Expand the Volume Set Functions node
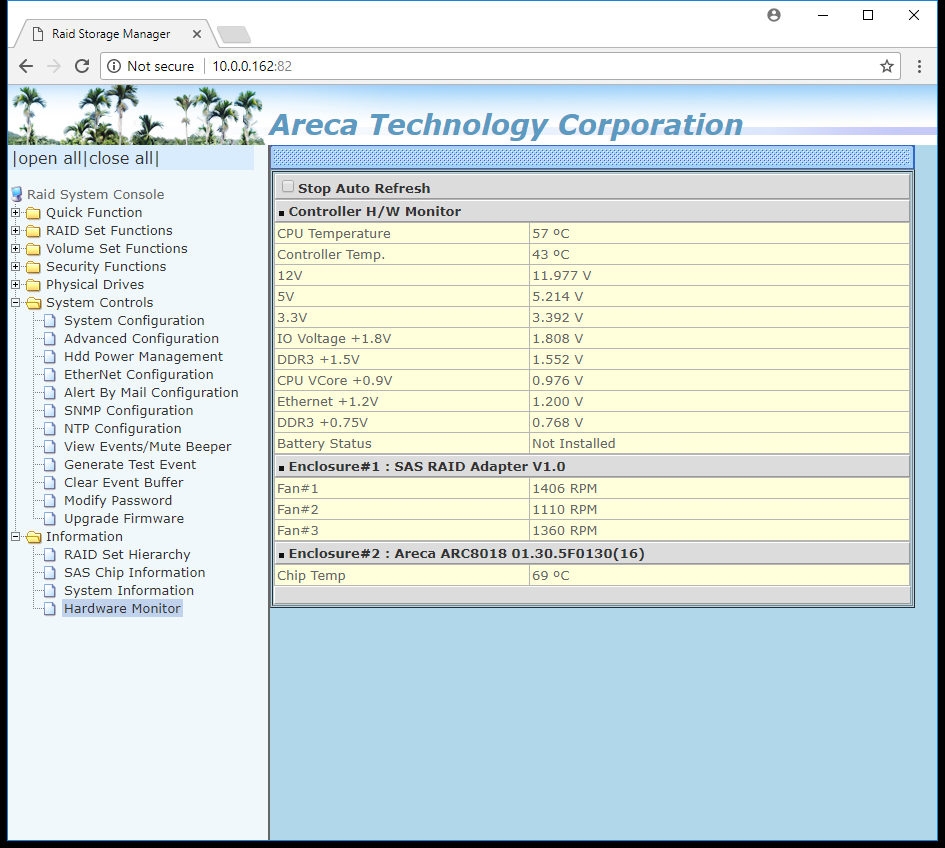Image resolution: width=945 pixels, height=848 pixels. pos(16,249)
